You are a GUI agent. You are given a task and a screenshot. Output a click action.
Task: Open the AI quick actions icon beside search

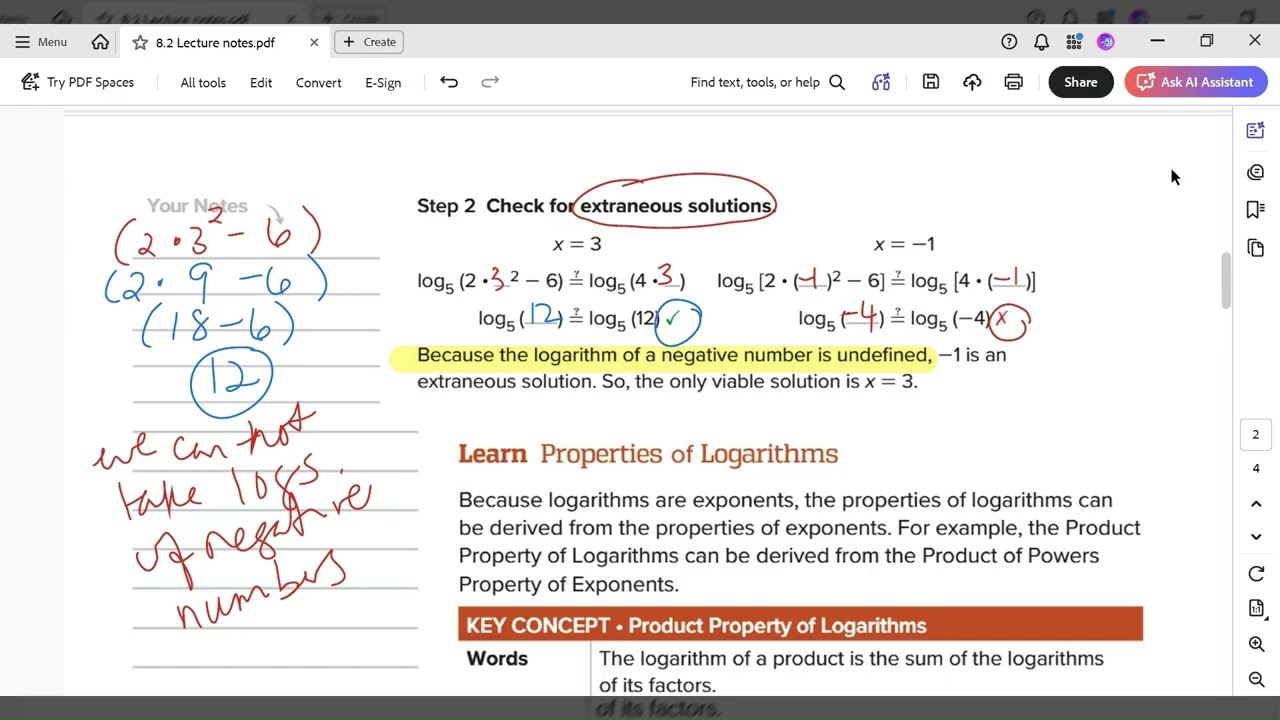pyautogui.click(x=881, y=82)
